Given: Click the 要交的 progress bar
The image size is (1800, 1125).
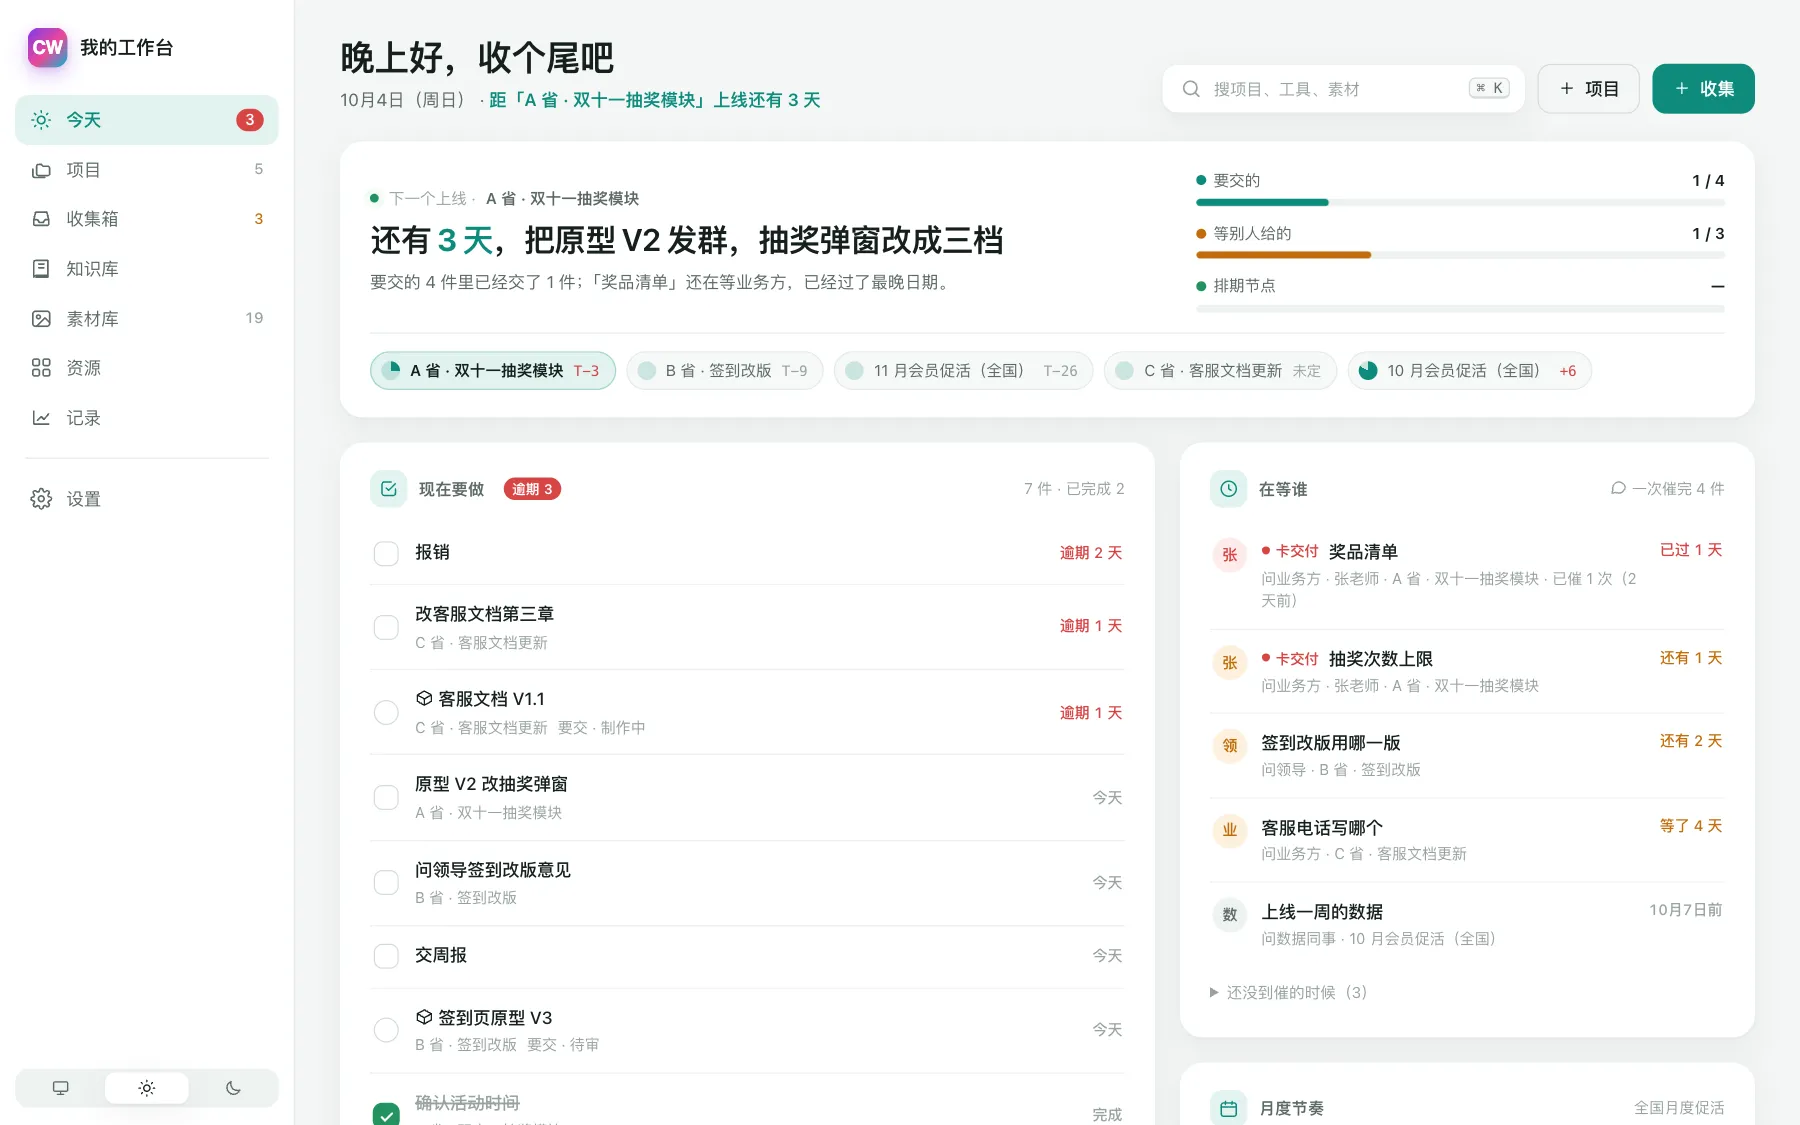Looking at the screenshot, I should 1460,203.
